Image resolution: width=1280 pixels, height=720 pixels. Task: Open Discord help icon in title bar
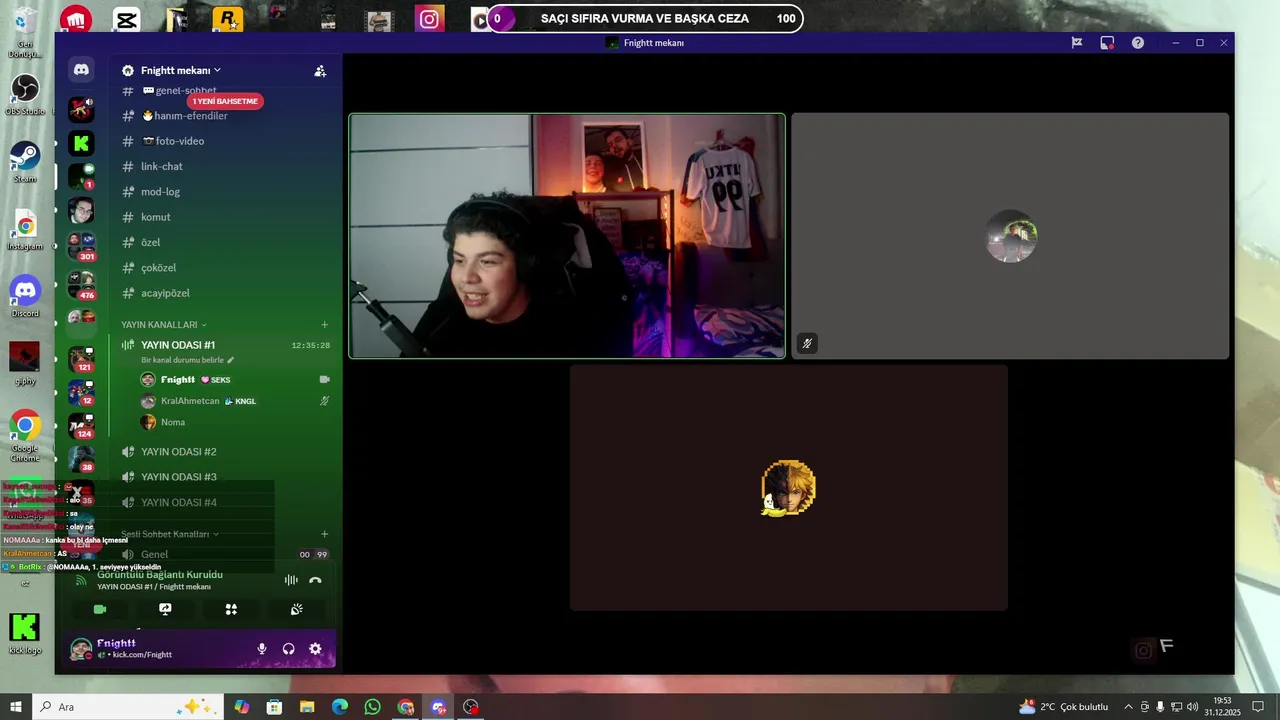(1138, 43)
